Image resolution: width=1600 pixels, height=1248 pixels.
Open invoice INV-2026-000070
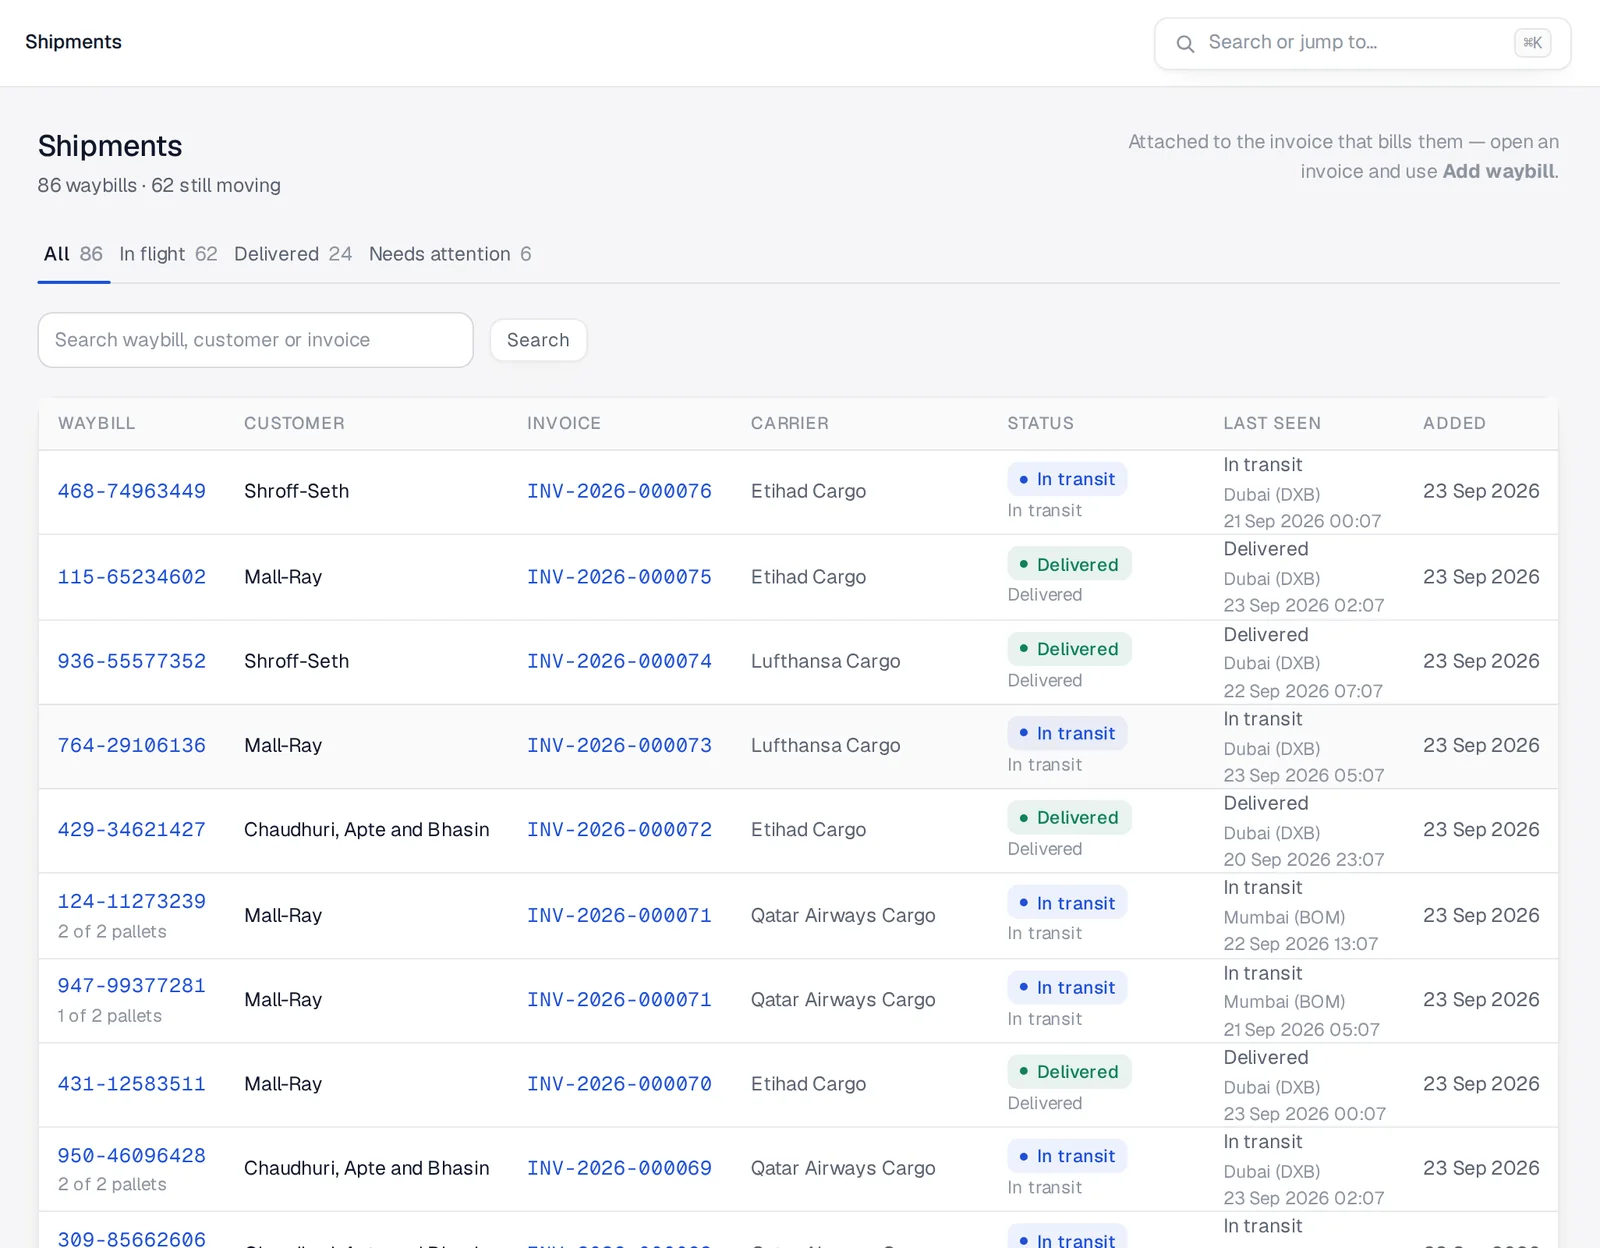point(619,1083)
